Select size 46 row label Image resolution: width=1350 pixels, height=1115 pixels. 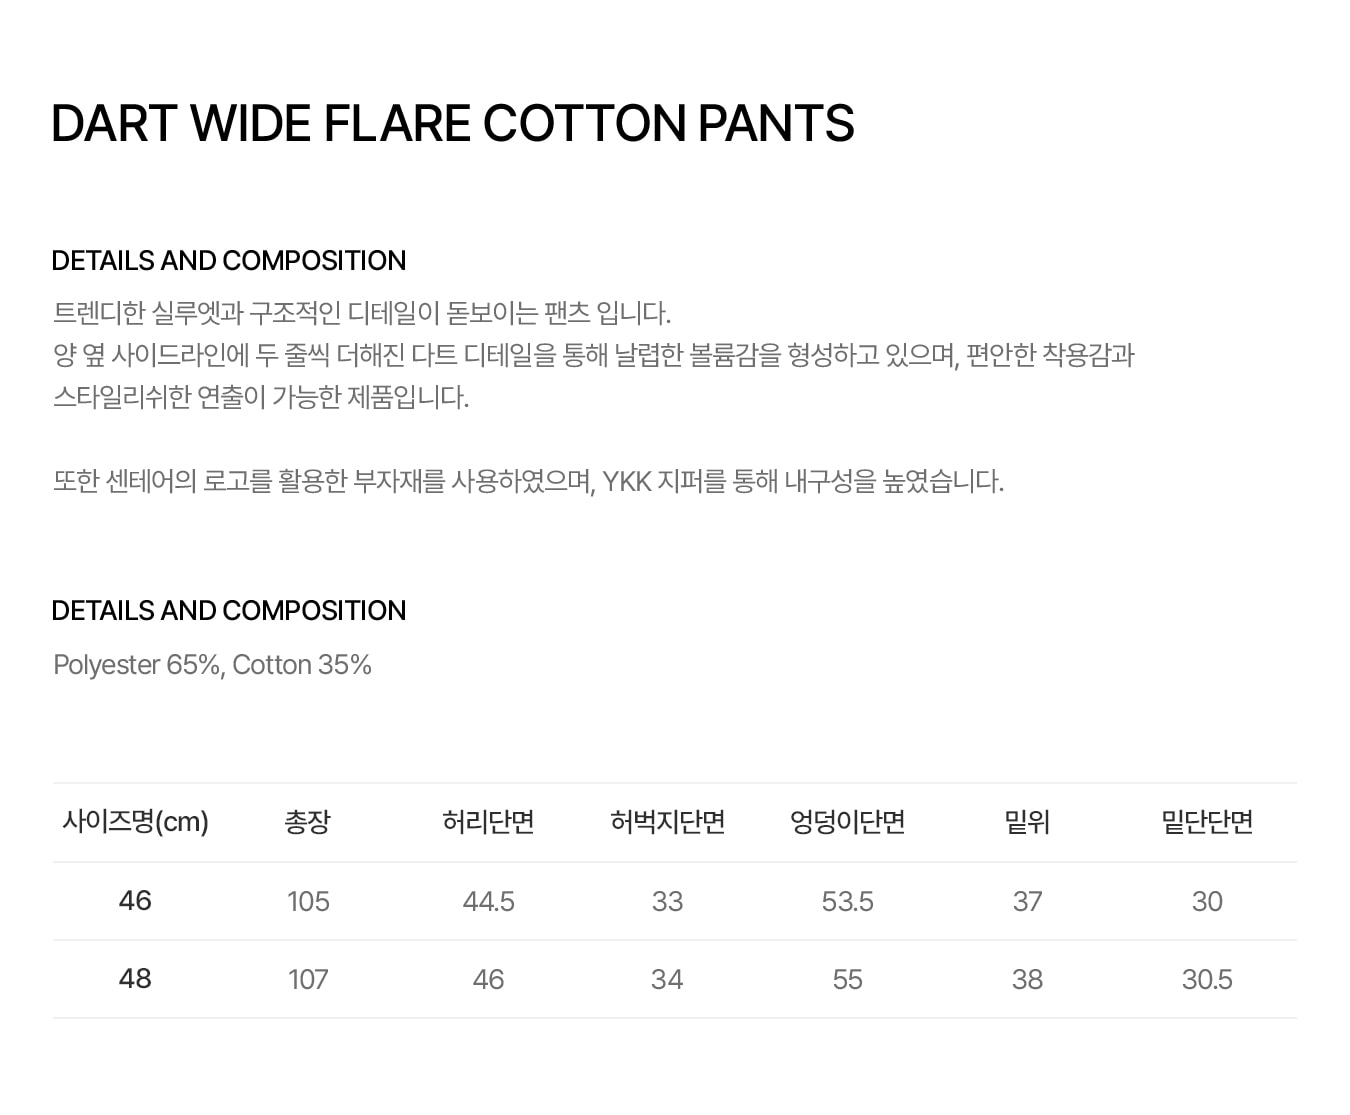point(135,901)
